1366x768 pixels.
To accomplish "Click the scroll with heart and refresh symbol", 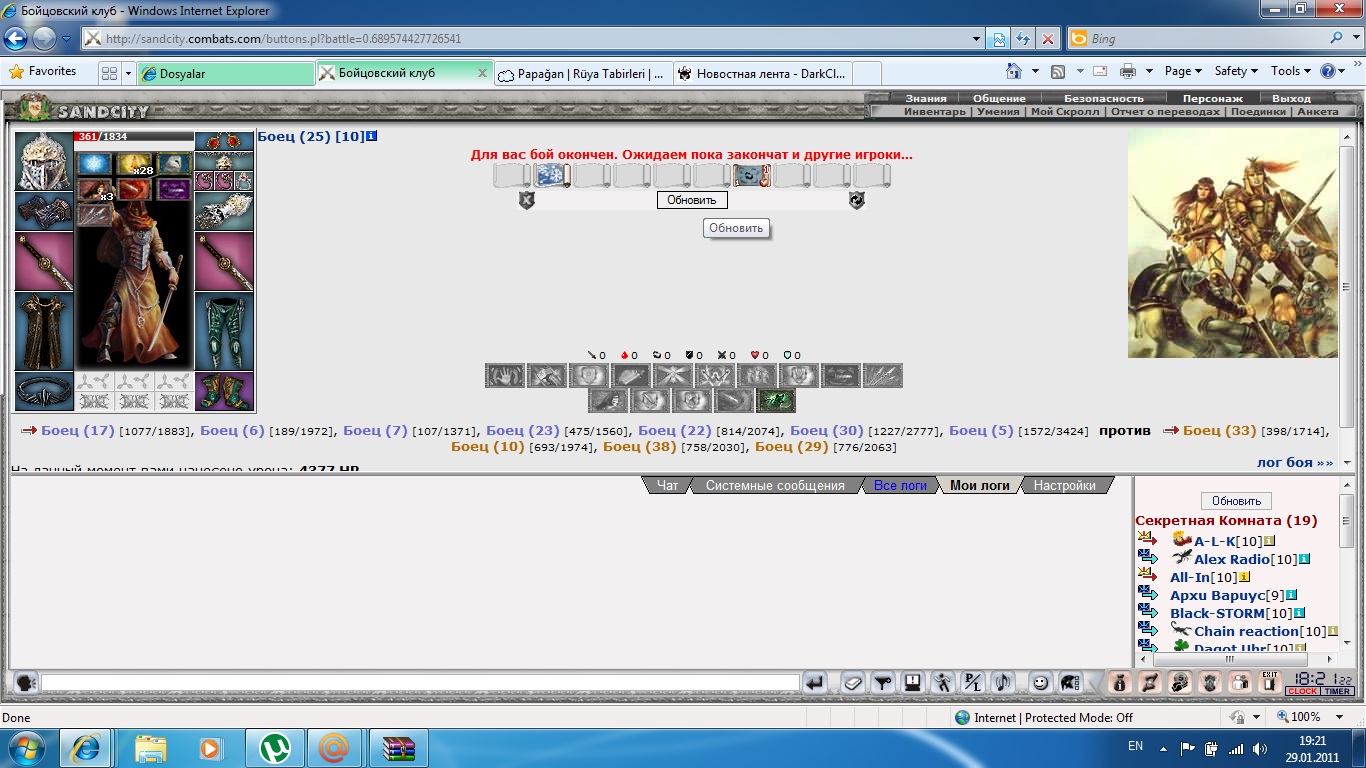I will click(x=750, y=176).
